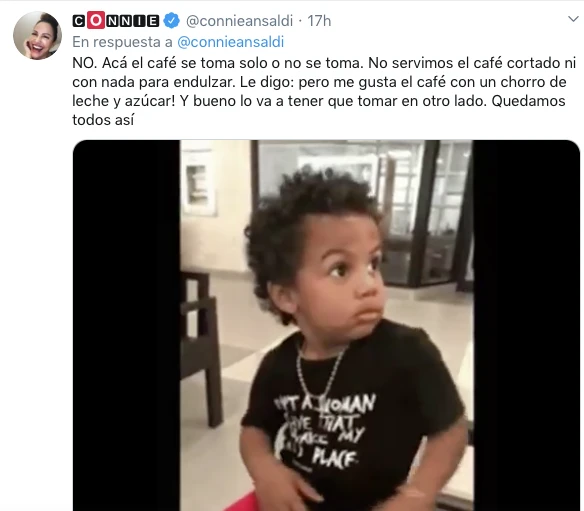Play the toddler reaction video
Image resolution: width=584 pixels, height=511 pixels.
coord(326,325)
